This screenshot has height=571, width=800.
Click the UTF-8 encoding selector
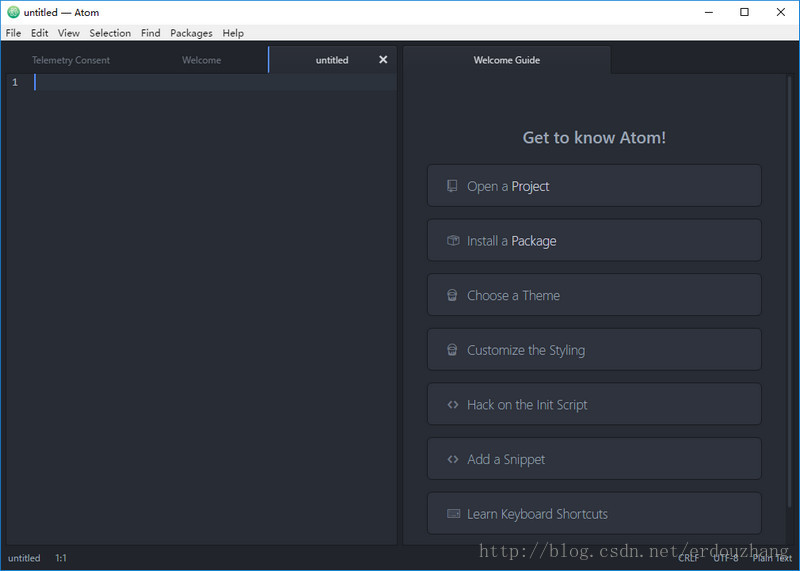726,558
